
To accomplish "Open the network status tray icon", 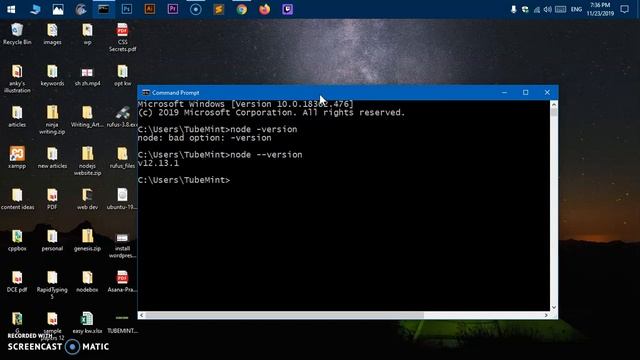I will [x=537, y=9].
